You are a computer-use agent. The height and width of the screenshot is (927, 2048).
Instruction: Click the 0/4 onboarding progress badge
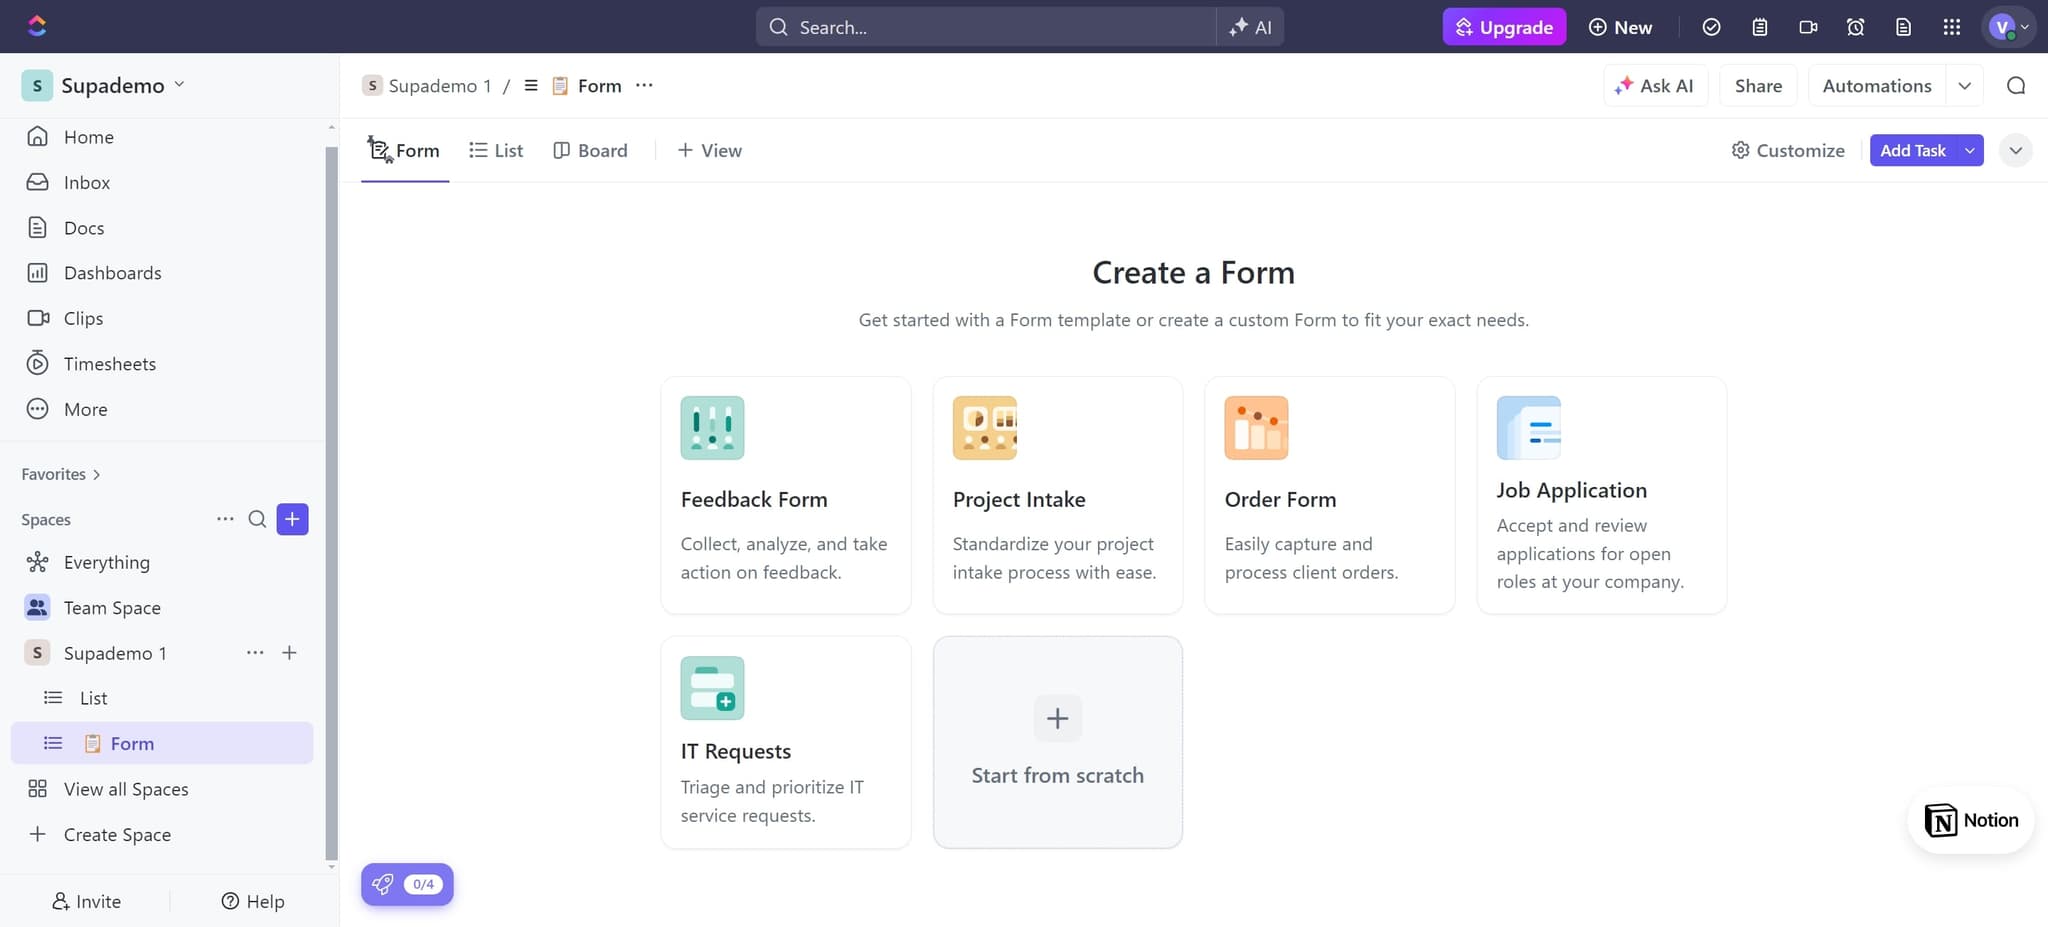pyautogui.click(x=407, y=884)
